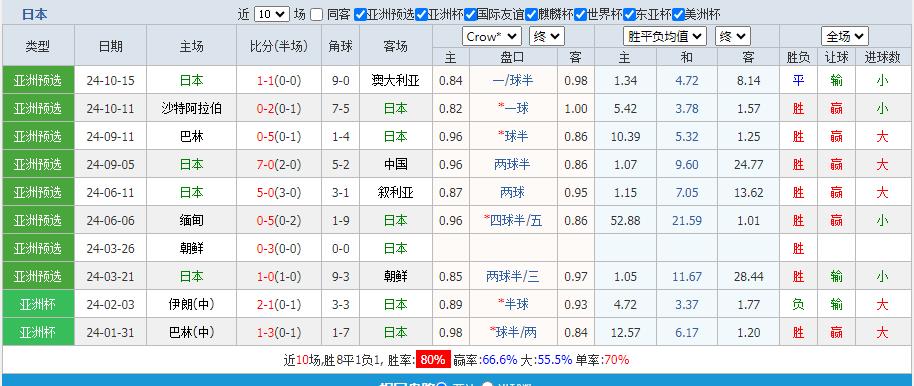This screenshot has height=386, width=914.
Task: Click the *半球 handicap cell
Action: 512,304
